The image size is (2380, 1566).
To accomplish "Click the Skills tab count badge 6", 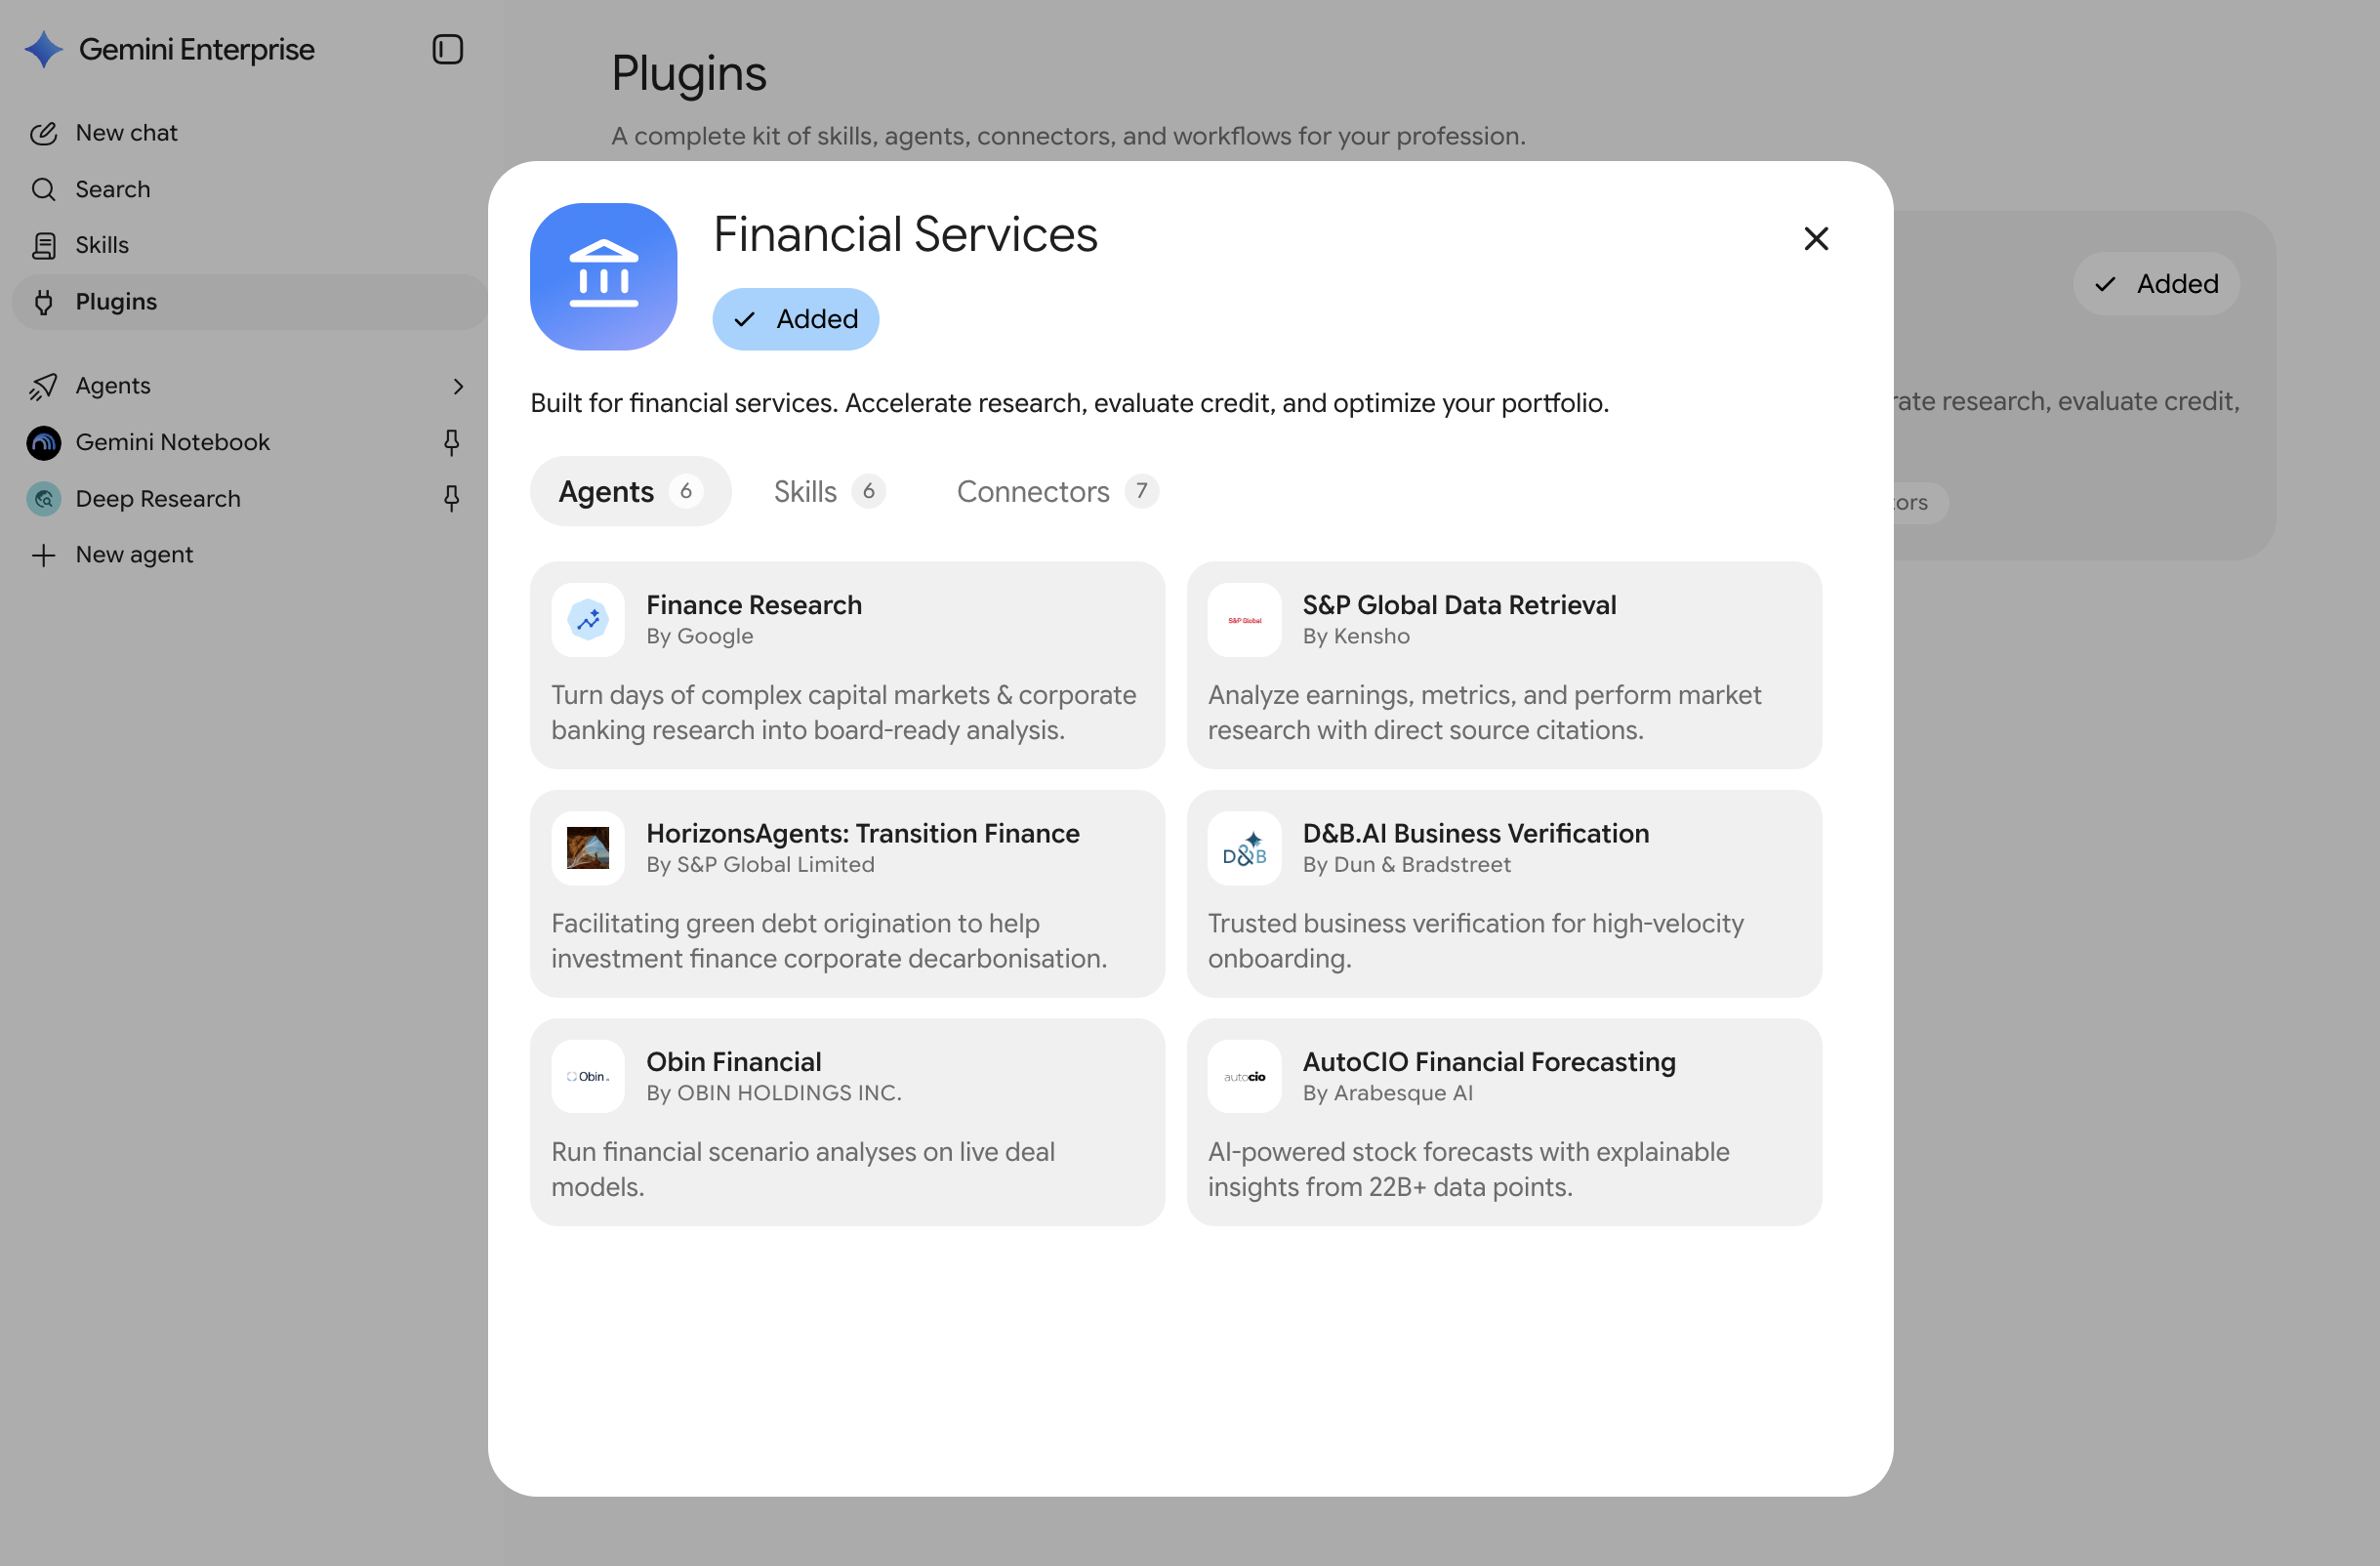I will coord(868,491).
